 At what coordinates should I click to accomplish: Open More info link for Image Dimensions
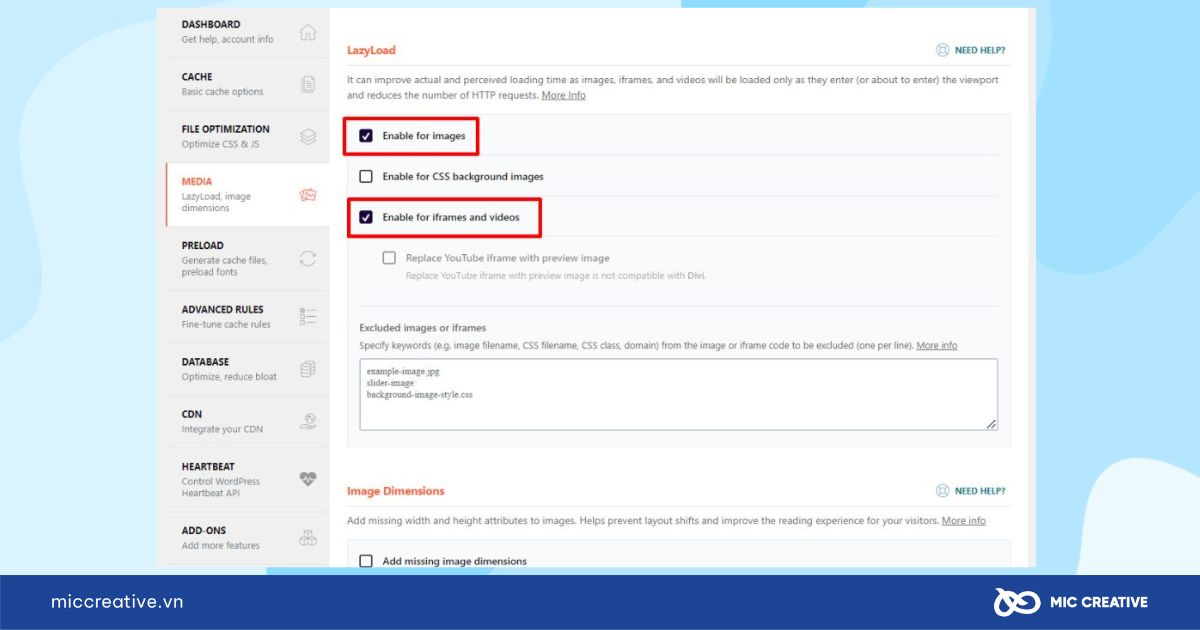click(964, 520)
